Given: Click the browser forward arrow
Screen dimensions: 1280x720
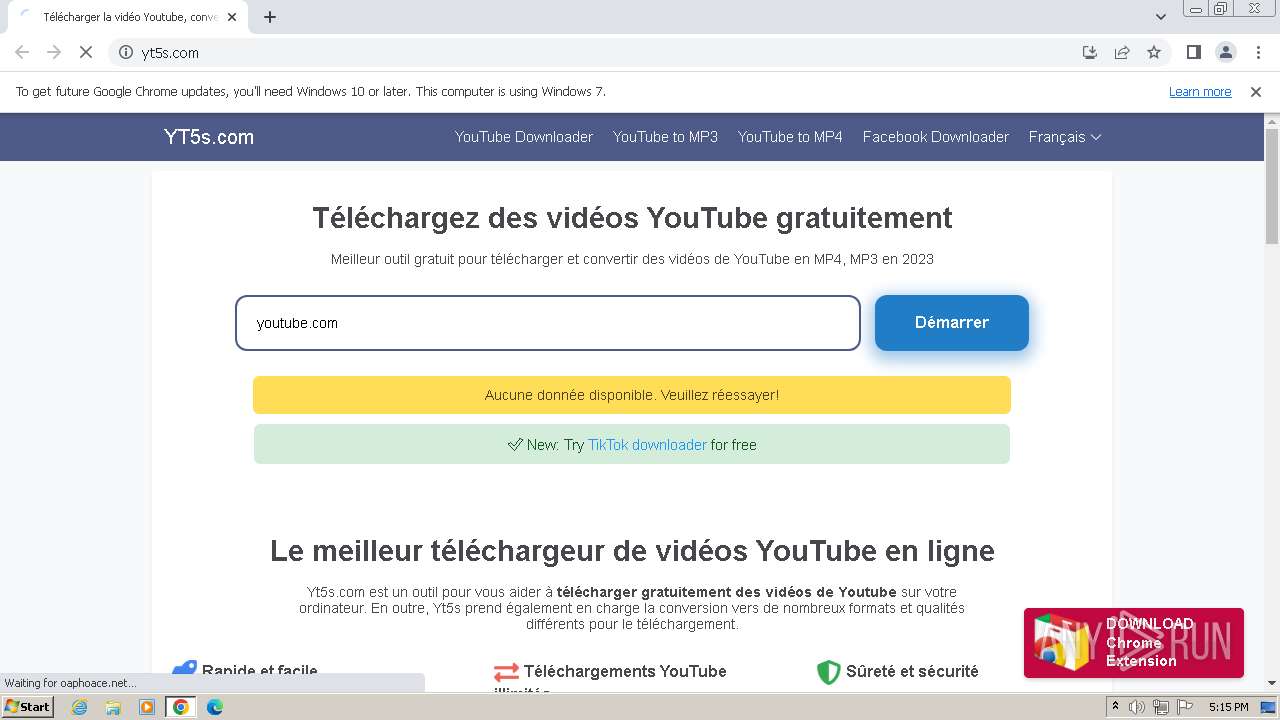Looking at the screenshot, I should [54, 52].
